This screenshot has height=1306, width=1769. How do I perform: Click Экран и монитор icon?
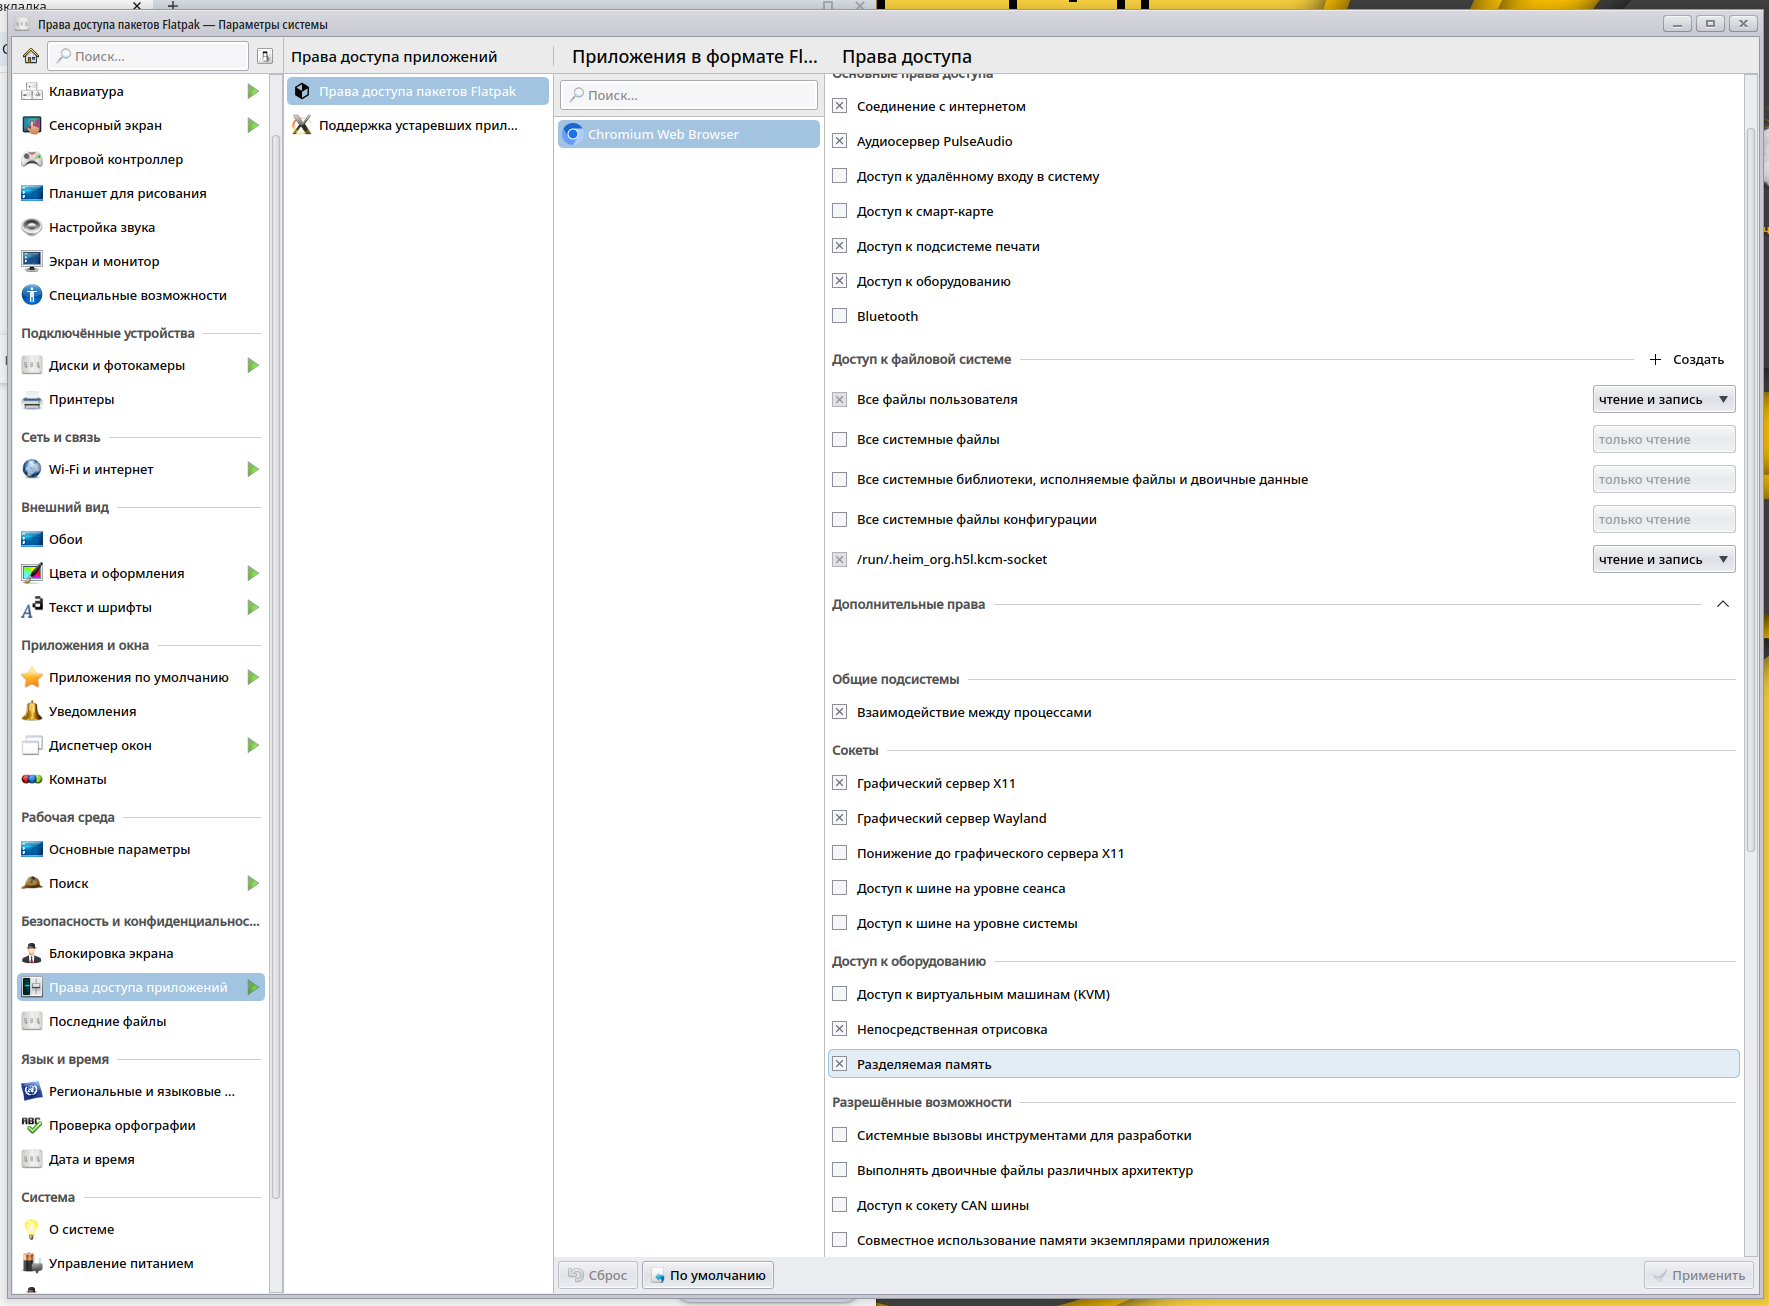pyautogui.click(x=32, y=261)
